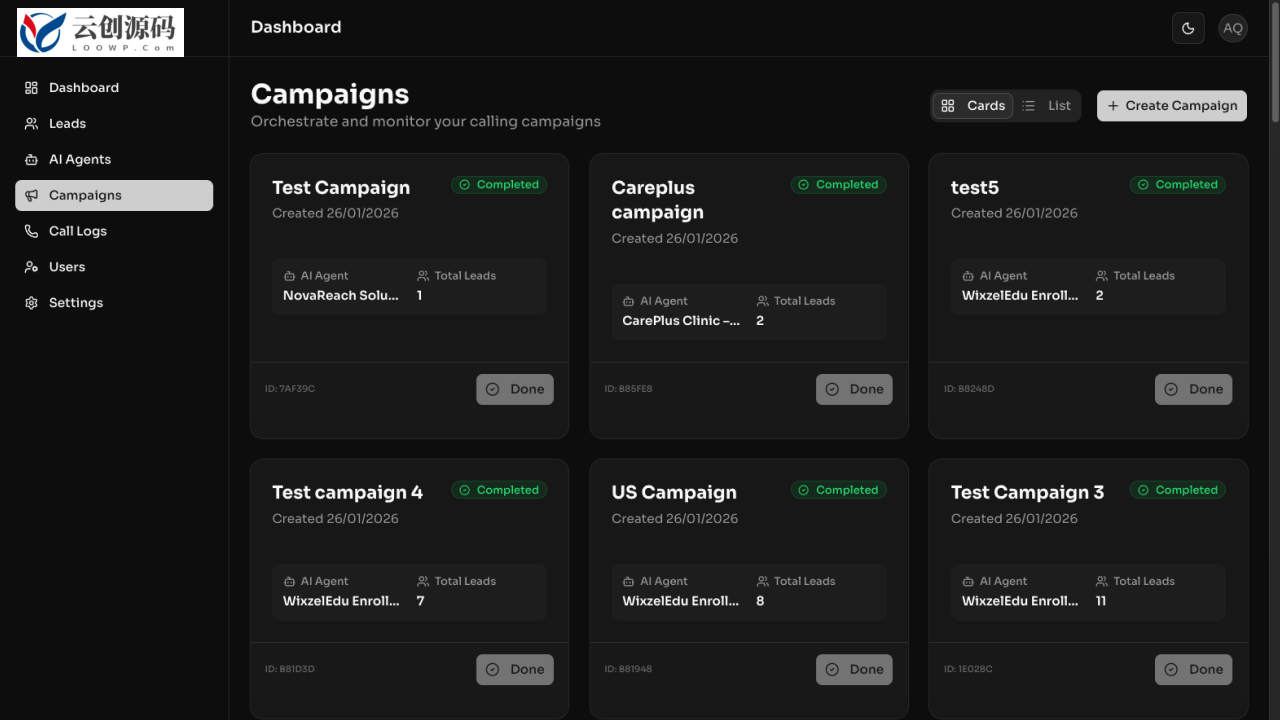Viewport: 1280px width, 720px height.
Task: Click the Users icon in sidebar
Action: (31, 267)
